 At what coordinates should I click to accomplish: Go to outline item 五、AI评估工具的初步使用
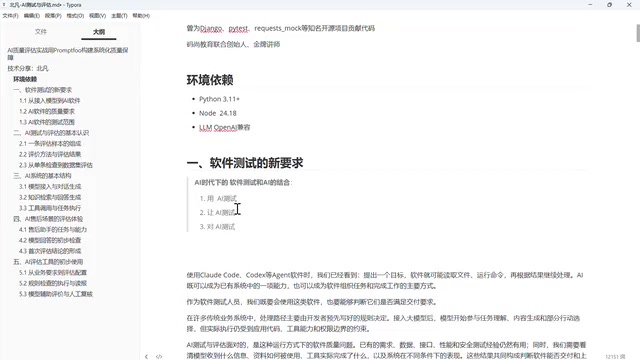pyautogui.click(x=48, y=261)
